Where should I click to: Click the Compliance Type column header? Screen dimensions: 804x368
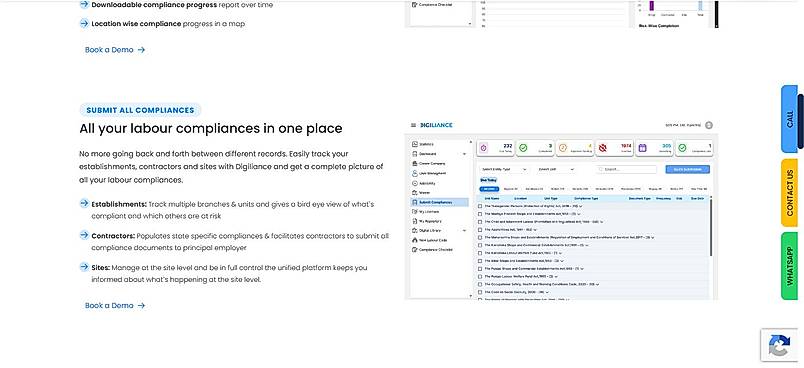[586, 198]
